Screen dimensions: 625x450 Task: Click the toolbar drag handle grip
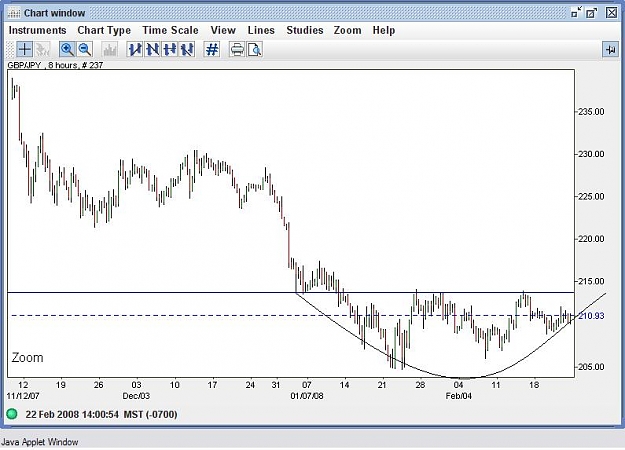11,49
